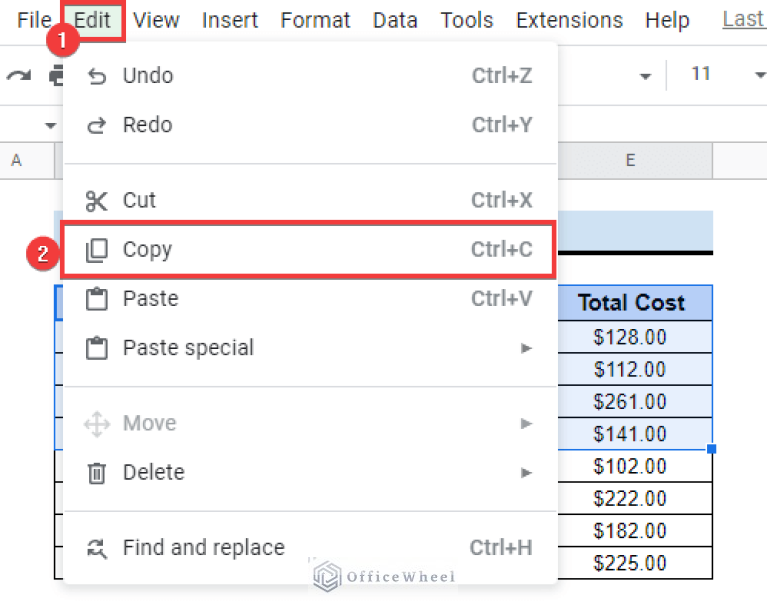Image resolution: width=767 pixels, height=615 pixels.
Task: Choose Copy from the Edit menu
Action: pos(309,250)
